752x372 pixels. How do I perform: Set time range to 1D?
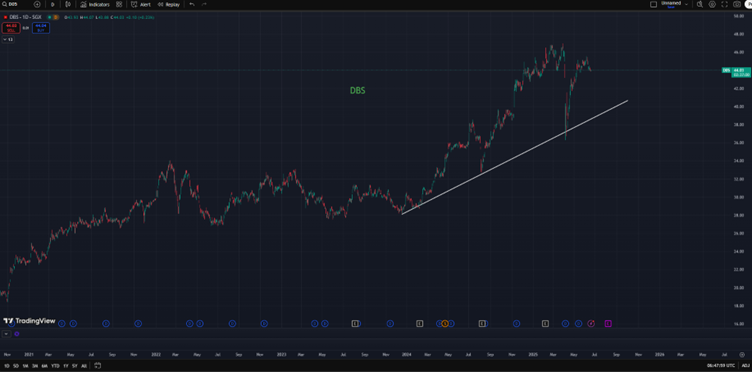tap(6, 366)
